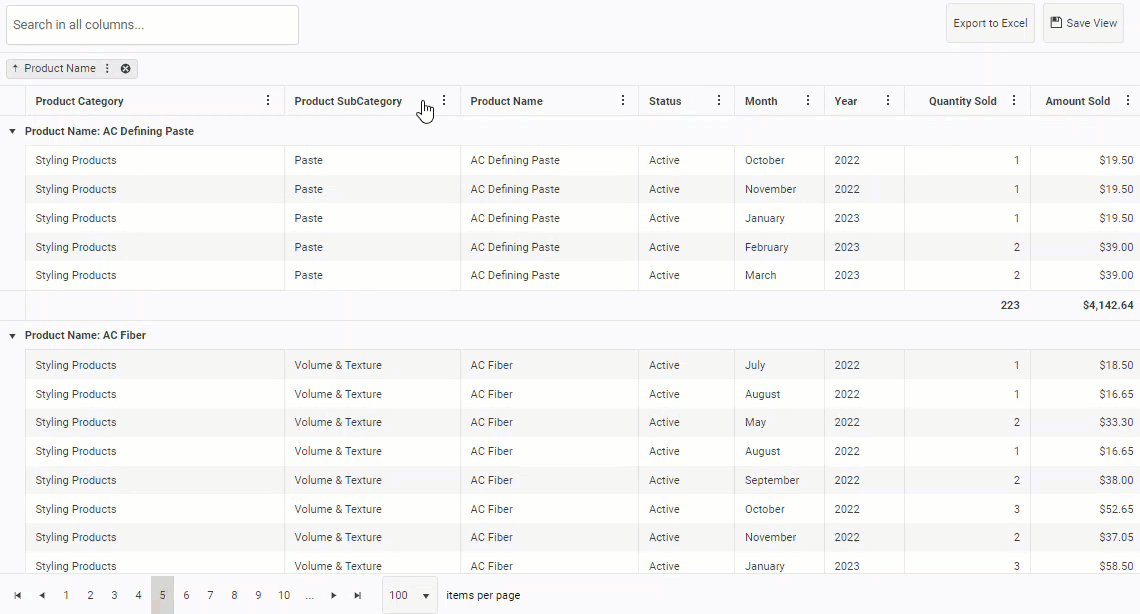Image resolution: width=1140 pixels, height=614 pixels.
Task: Go to the next page
Action: [x=334, y=595]
